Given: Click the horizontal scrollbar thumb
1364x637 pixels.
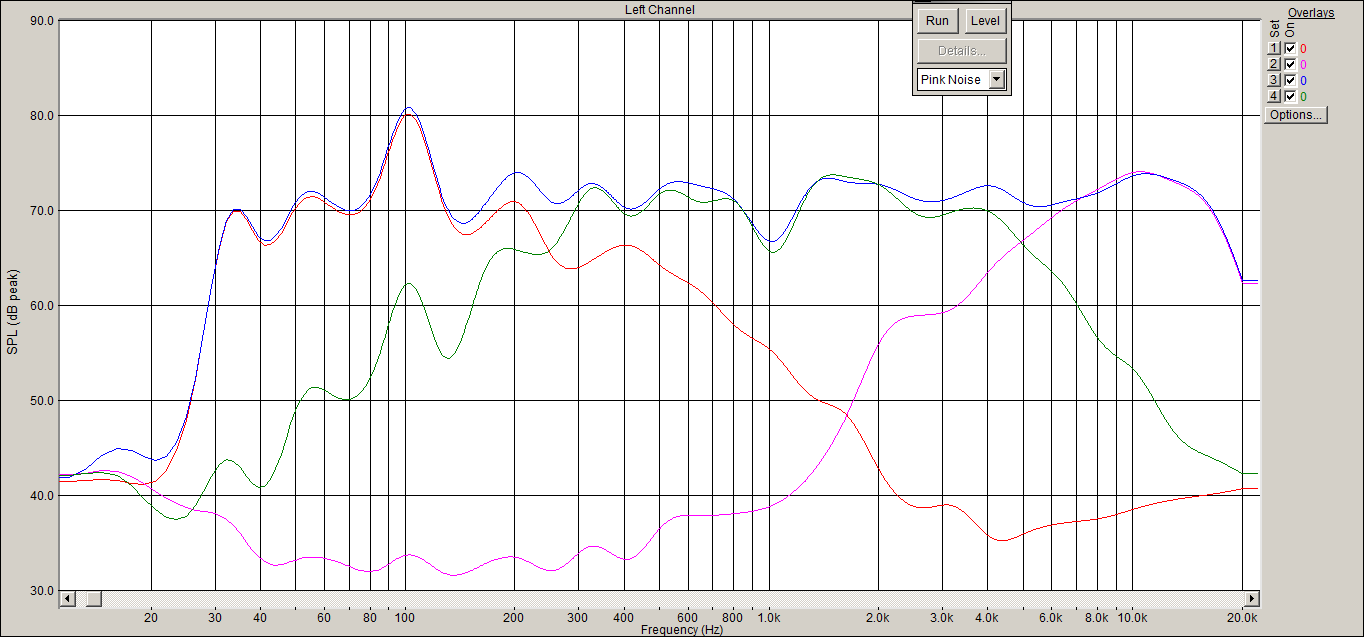Looking at the screenshot, I should click(x=92, y=598).
